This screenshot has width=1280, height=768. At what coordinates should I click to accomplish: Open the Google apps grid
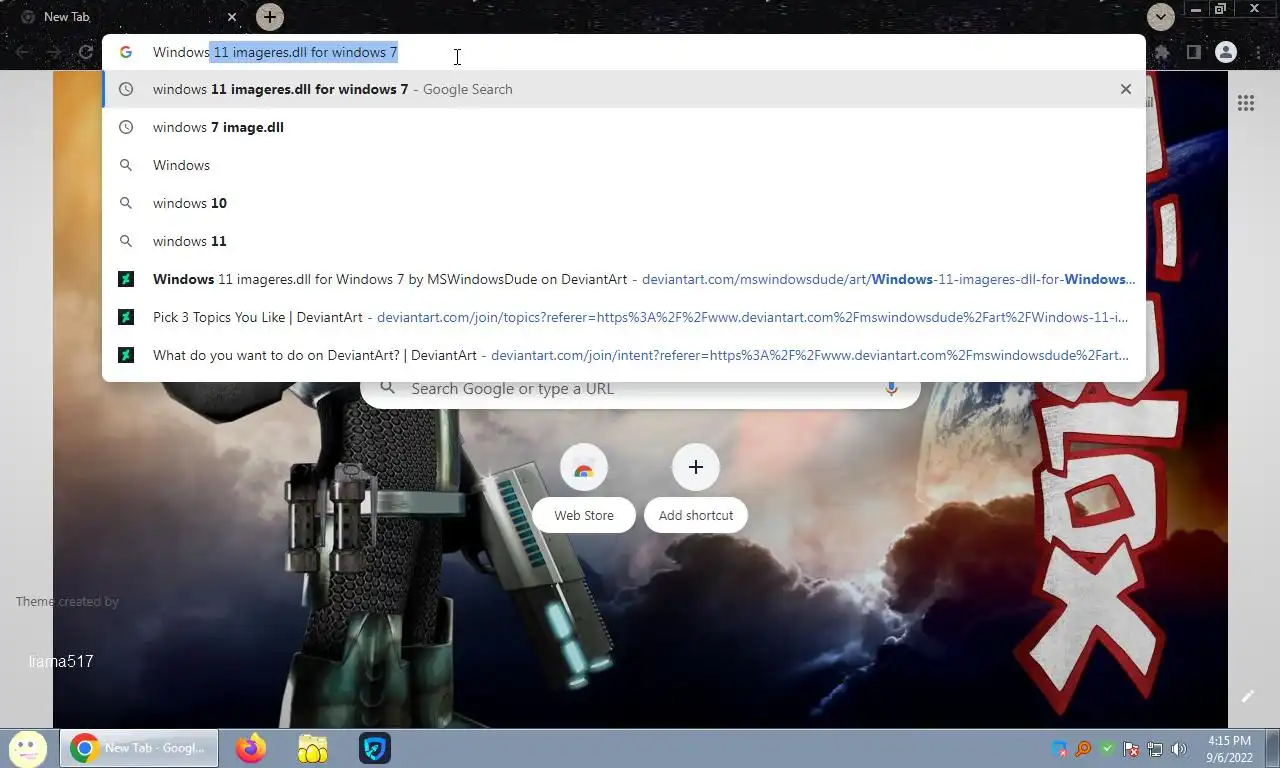coord(1246,103)
